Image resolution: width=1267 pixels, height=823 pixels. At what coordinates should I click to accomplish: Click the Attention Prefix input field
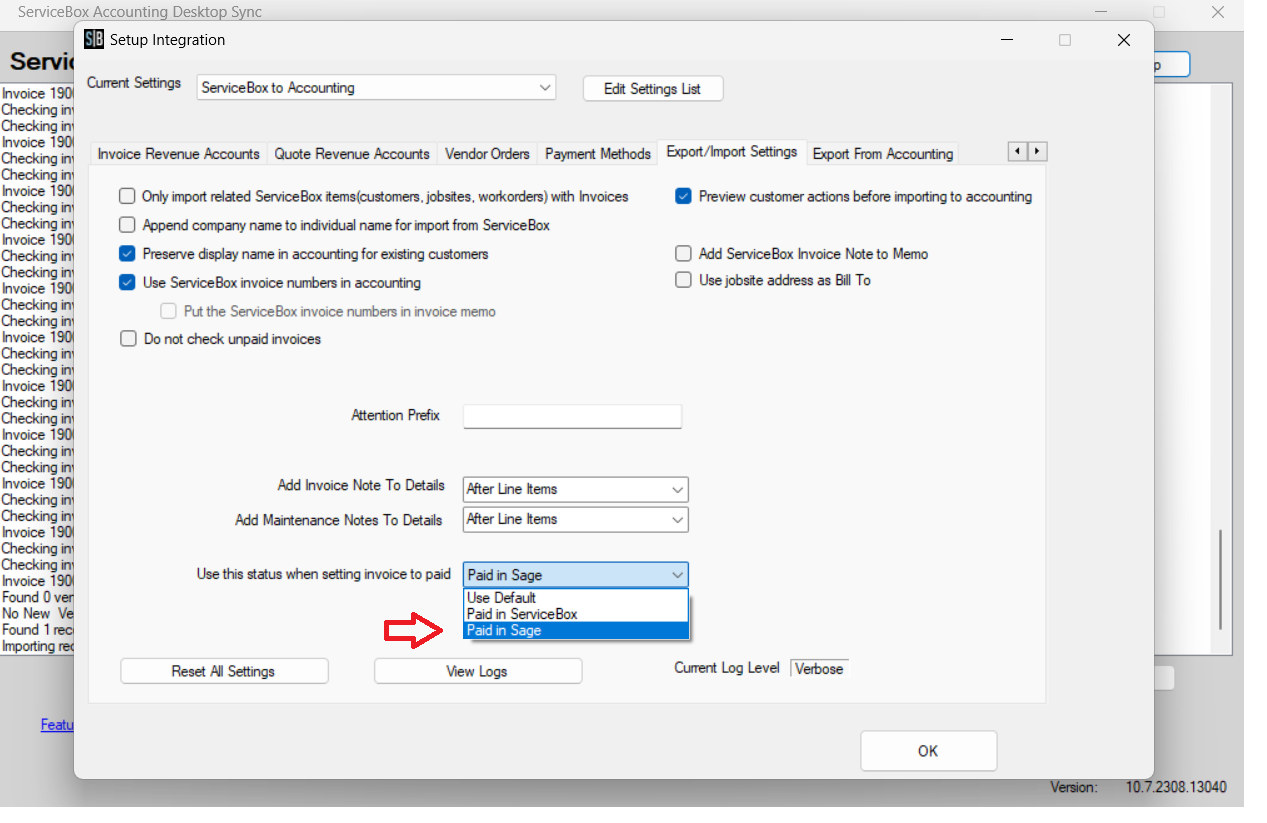coord(572,416)
